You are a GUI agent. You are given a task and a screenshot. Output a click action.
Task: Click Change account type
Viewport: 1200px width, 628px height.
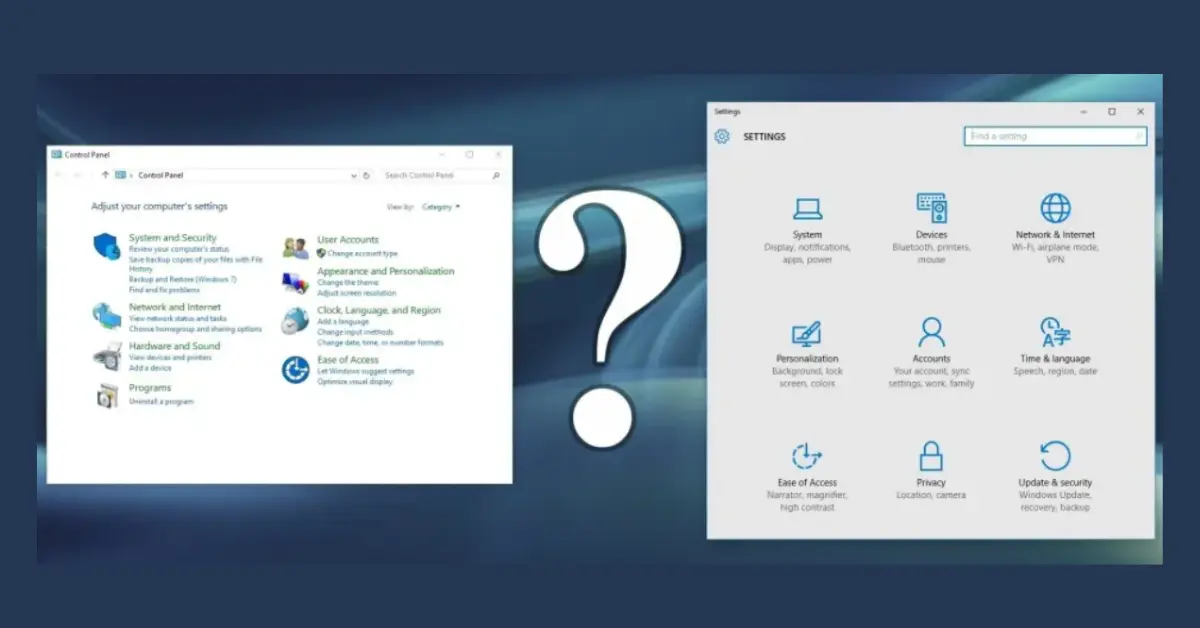[x=362, y=254]
